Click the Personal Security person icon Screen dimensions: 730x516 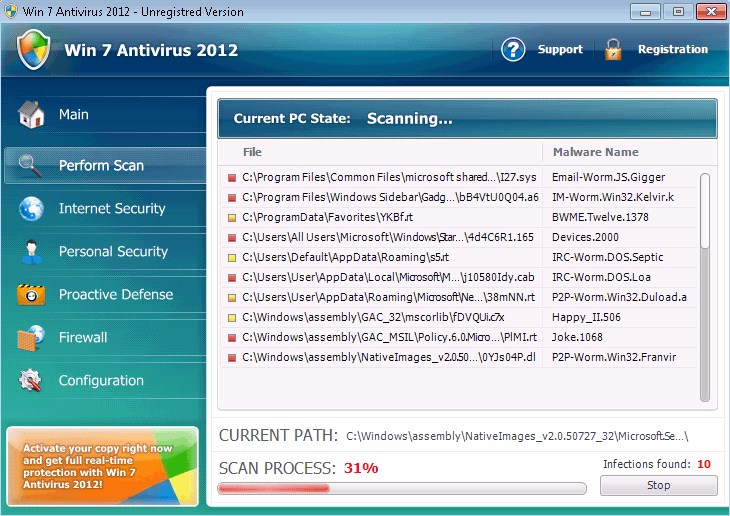pyautogui.click(x=32, y=252)
